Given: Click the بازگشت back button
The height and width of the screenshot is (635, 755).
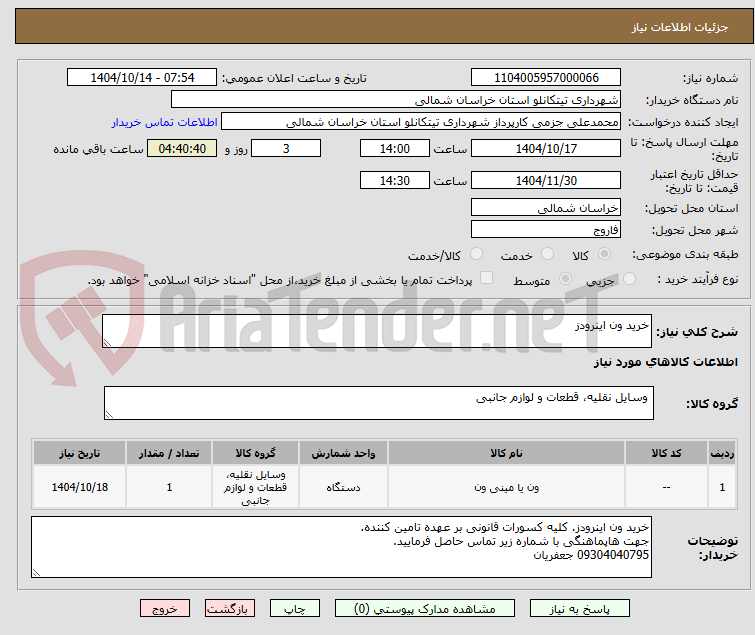Looking at the screenshot, I should [230, 609].
